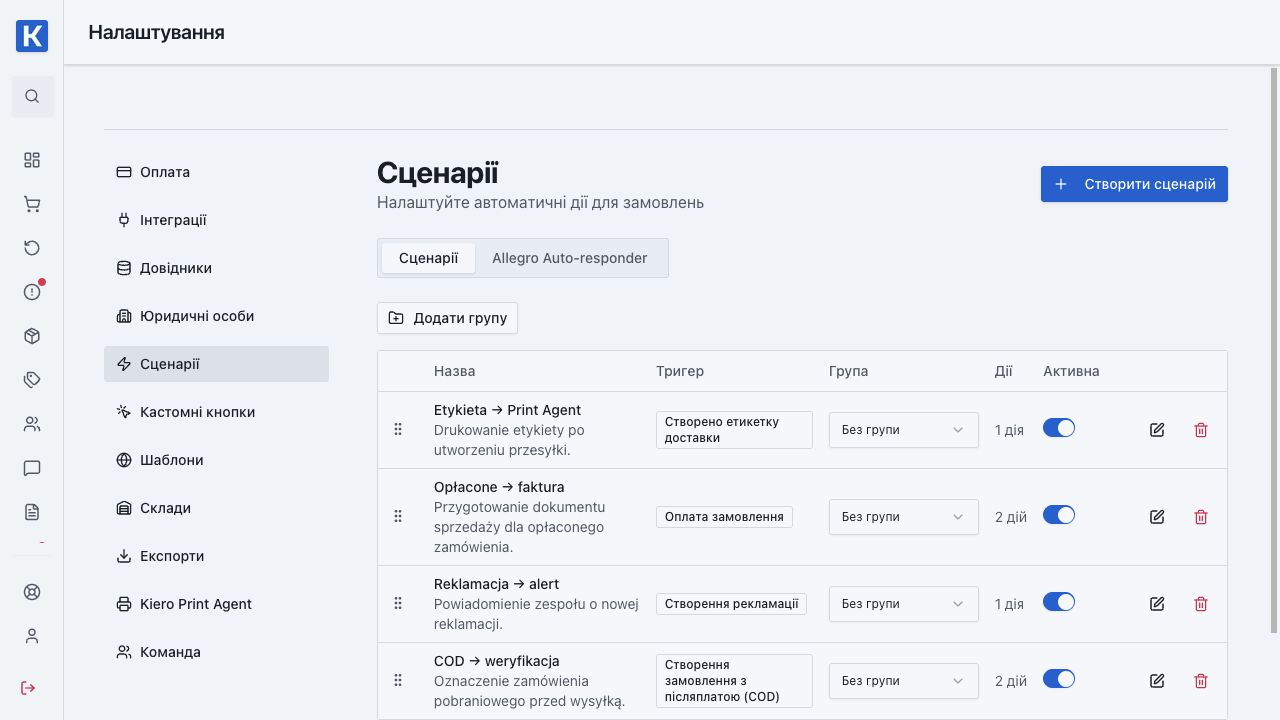1280x720 pixels.
Task: Open group dropdown for Etykieta → Print Agent
Action: (x=904, y=430)
